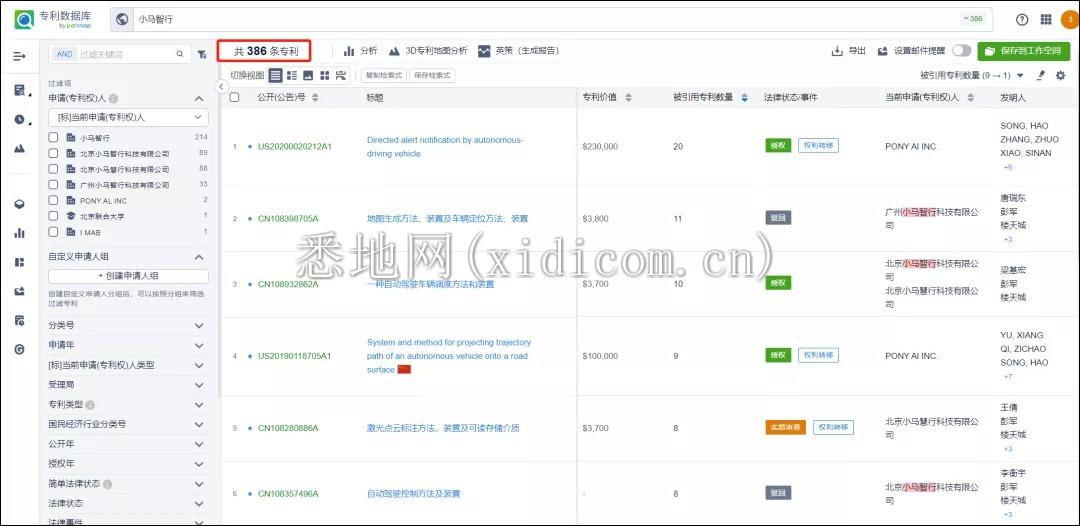Switch to image thumbnail view icon

click(308, 75)
